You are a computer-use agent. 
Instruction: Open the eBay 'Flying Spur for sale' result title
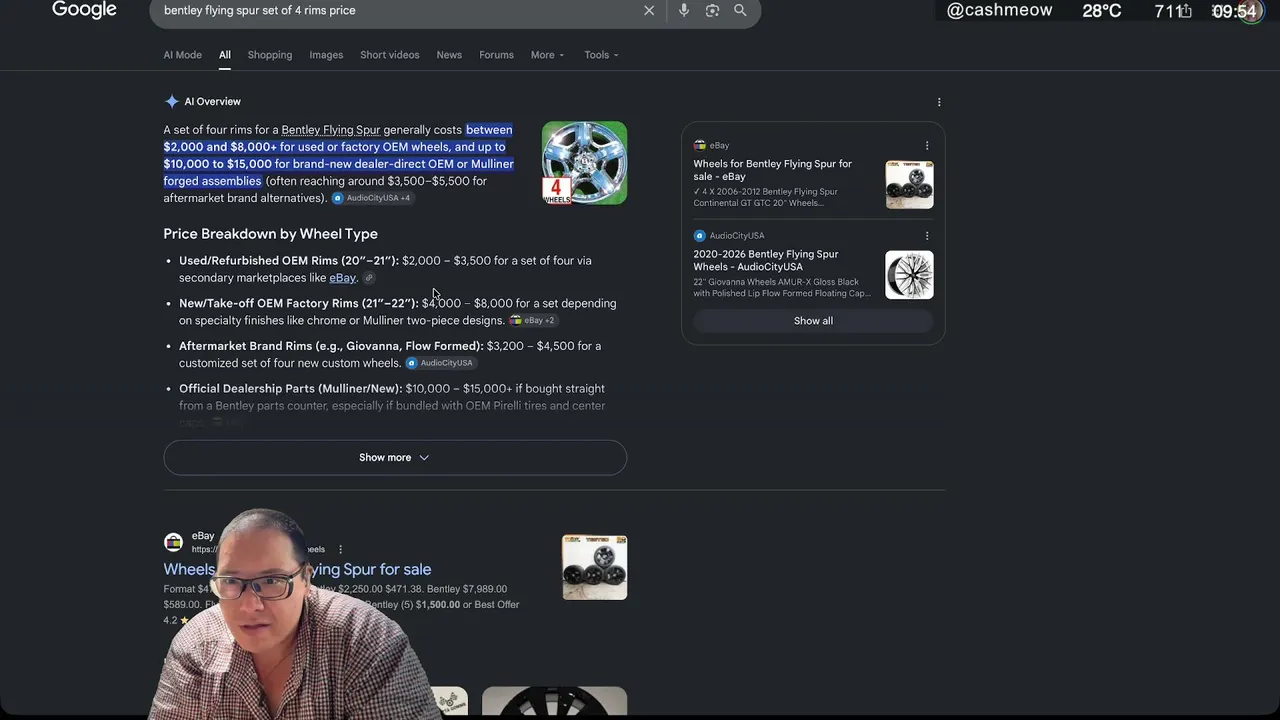coord(297,569)
